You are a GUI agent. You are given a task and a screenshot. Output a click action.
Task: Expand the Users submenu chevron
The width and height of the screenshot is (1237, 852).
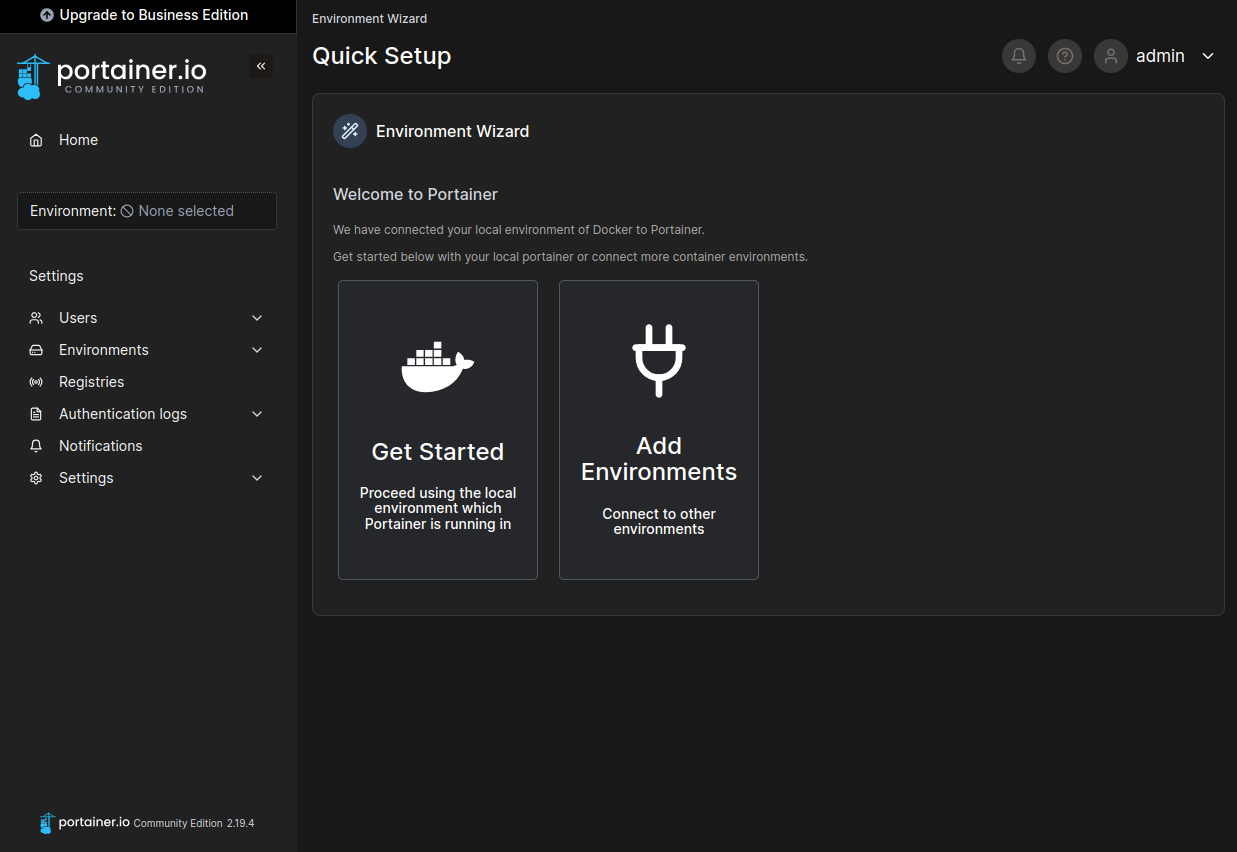(257, 318)
